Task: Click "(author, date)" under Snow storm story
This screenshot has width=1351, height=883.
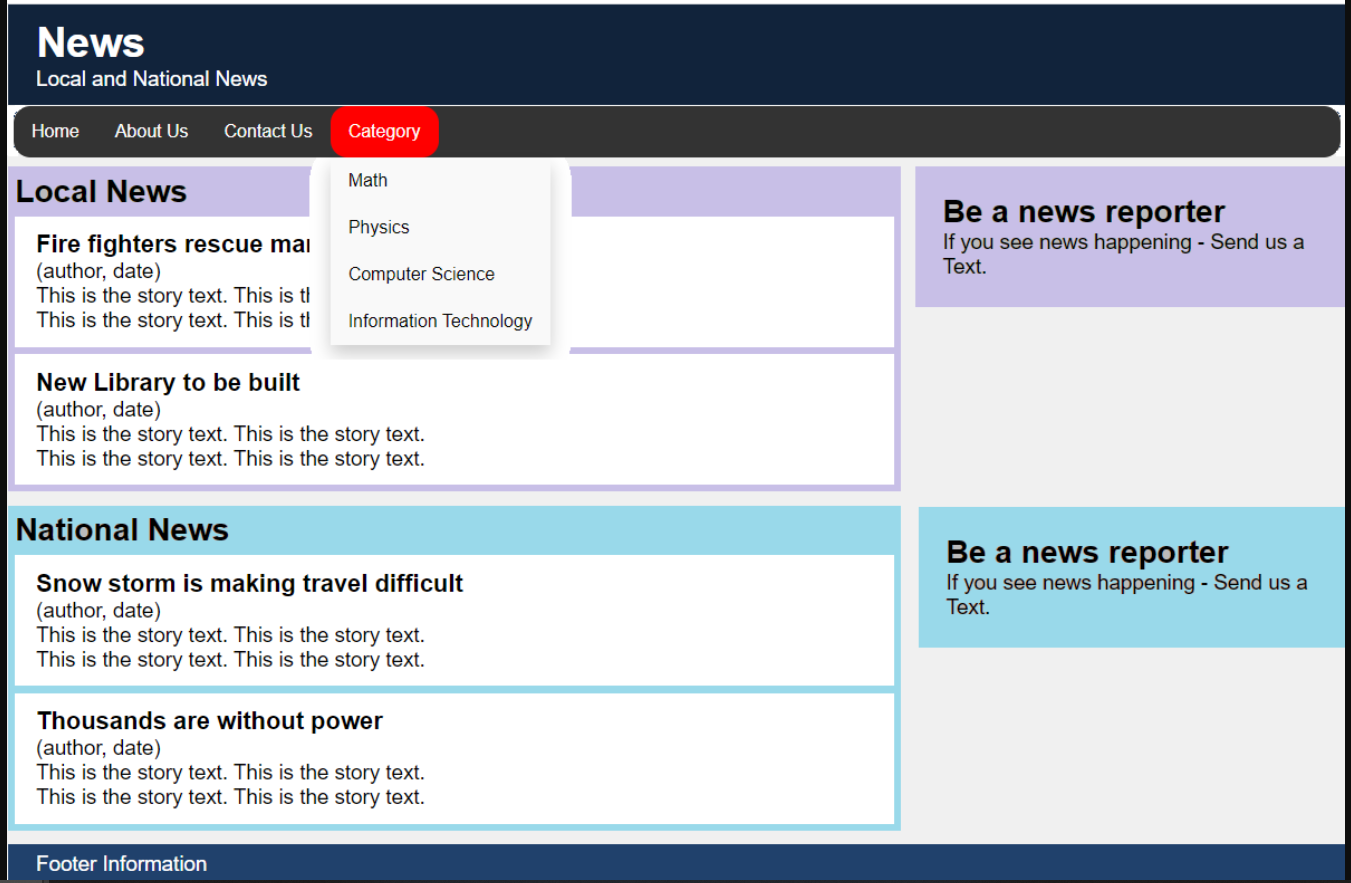Action: click(x=99, y=610)
